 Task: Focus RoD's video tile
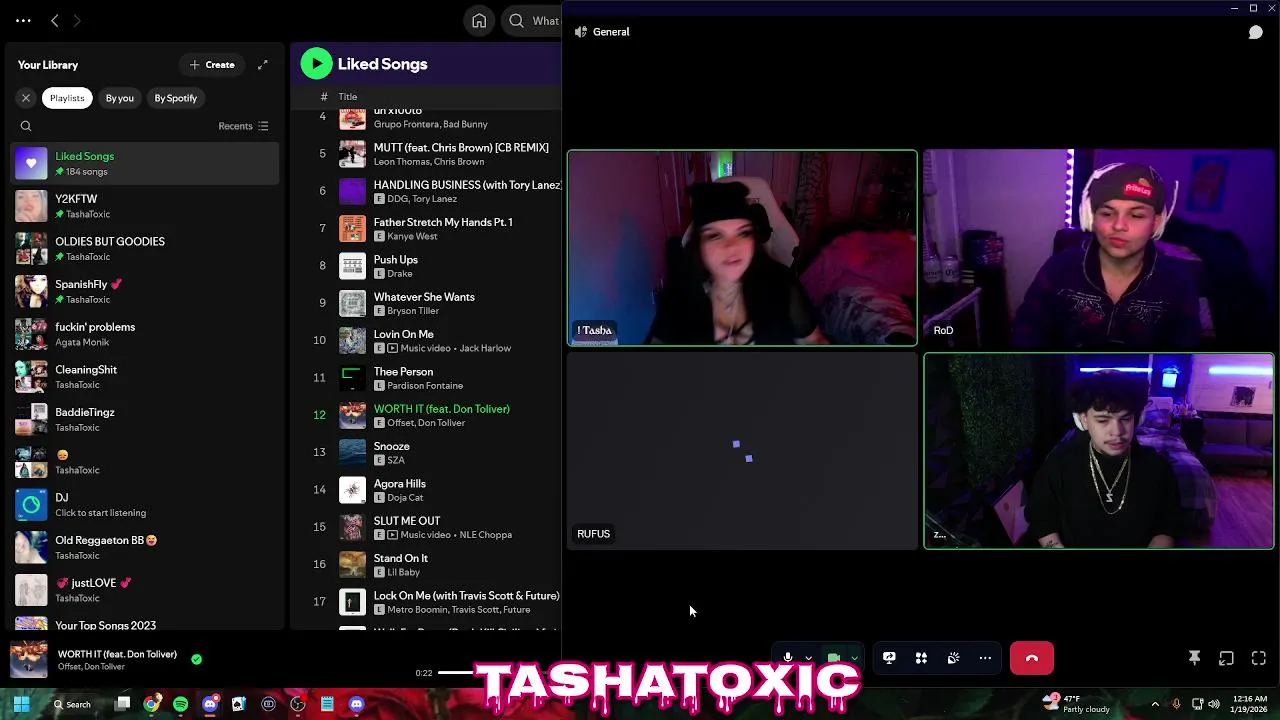click(1099, 248)
